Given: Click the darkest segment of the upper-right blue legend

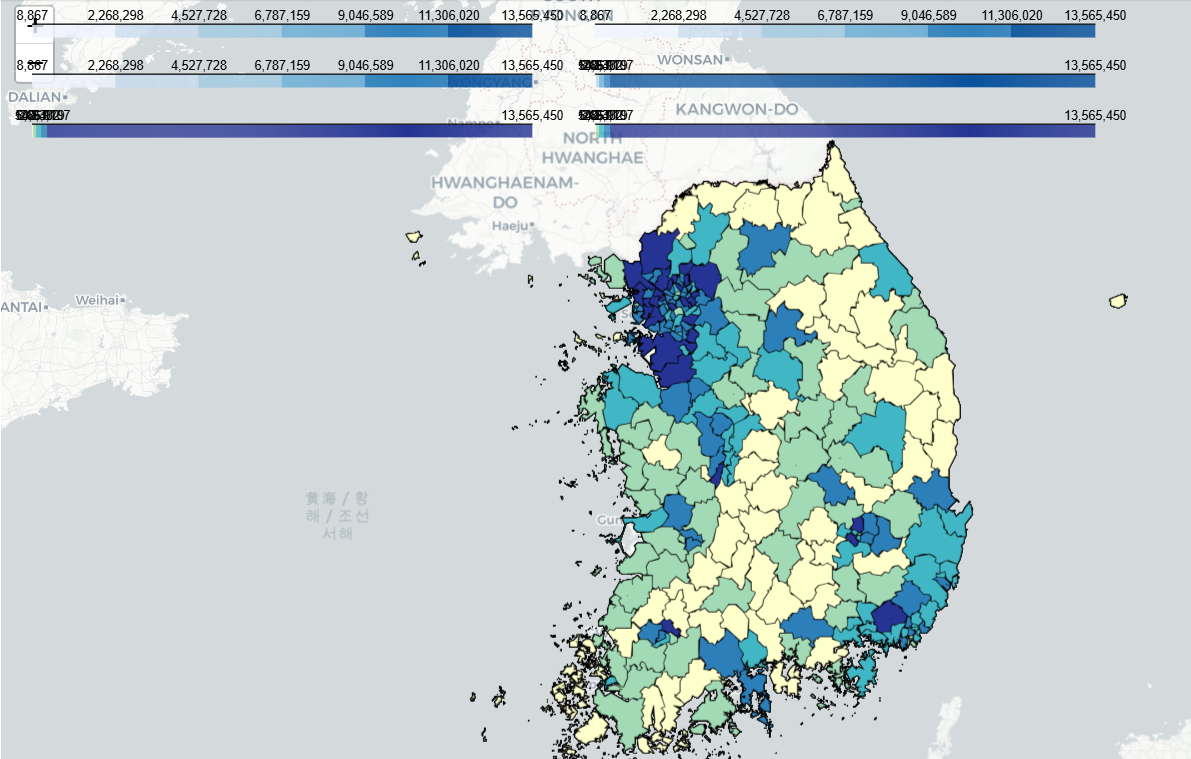Looking at the screenshot, I should tap(1053, 31).
